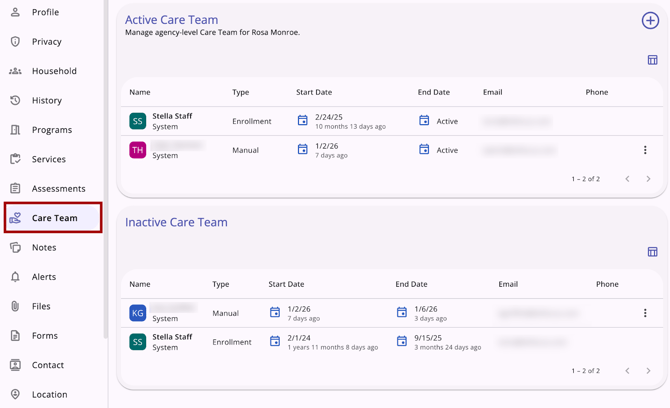
Task: Open the History page
Action: (x=46, y=100)
